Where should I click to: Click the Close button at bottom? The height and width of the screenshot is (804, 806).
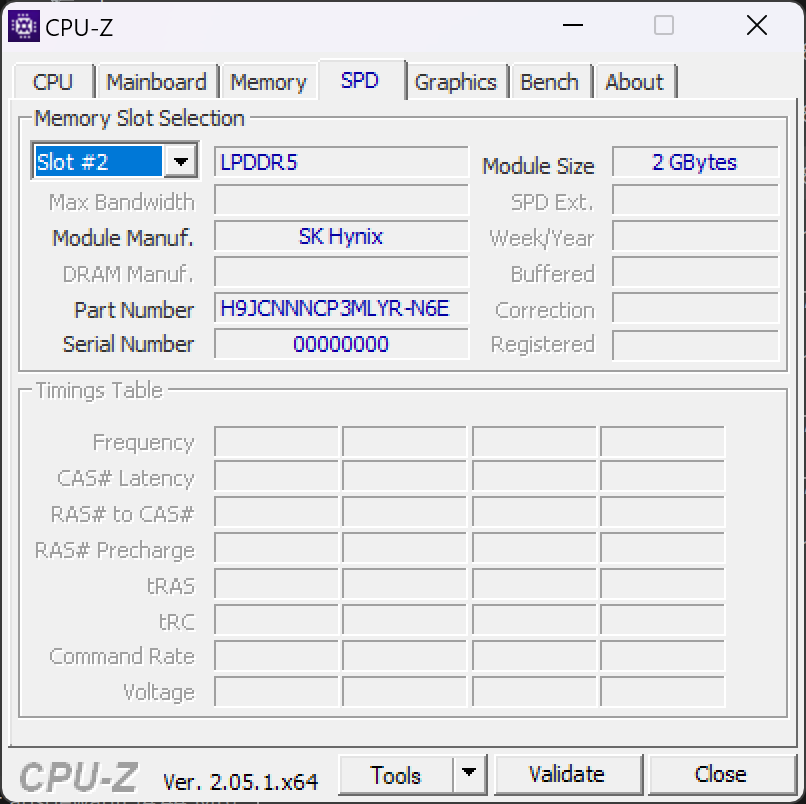[x=721, y=774]
